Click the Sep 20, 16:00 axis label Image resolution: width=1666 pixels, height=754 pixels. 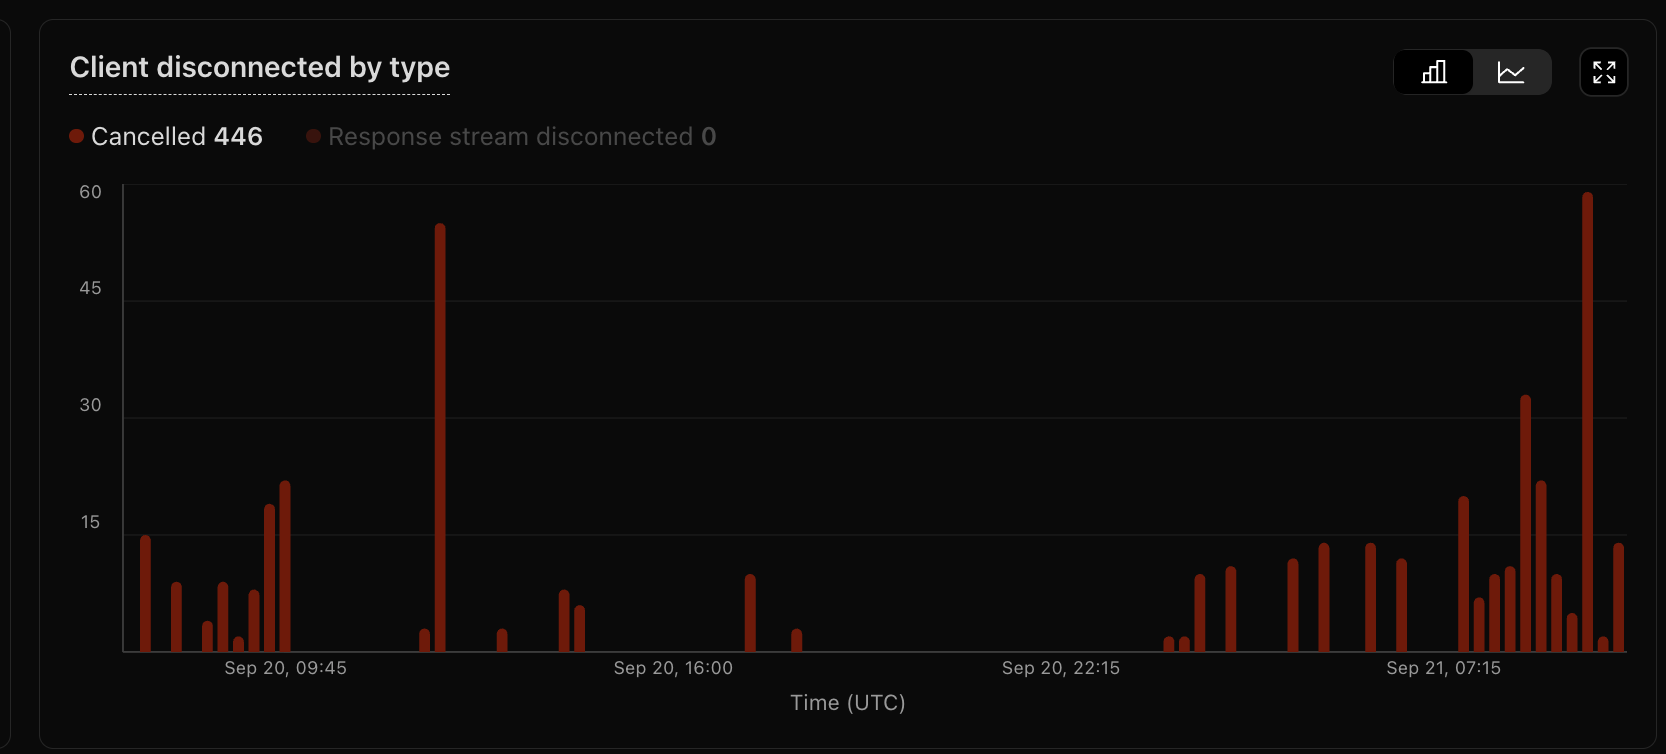pyautogui.click(x=673, y=668)
